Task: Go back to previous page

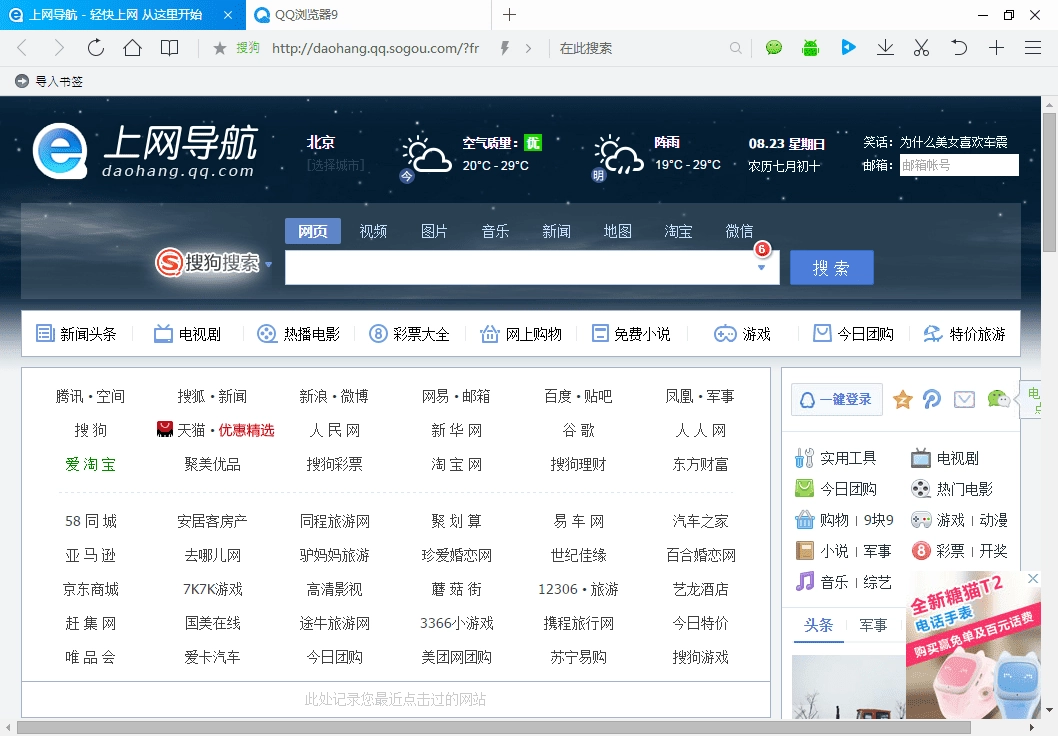Action: point(22,48)
